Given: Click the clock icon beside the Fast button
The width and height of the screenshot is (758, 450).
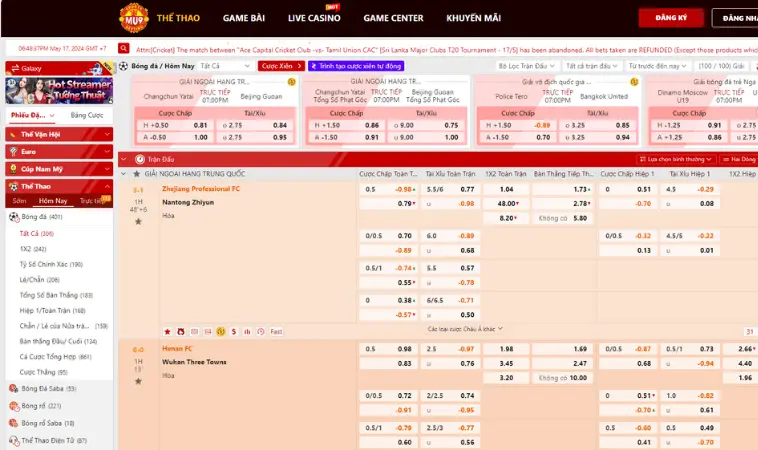Looking at the screenshot, I should (260, 331).
